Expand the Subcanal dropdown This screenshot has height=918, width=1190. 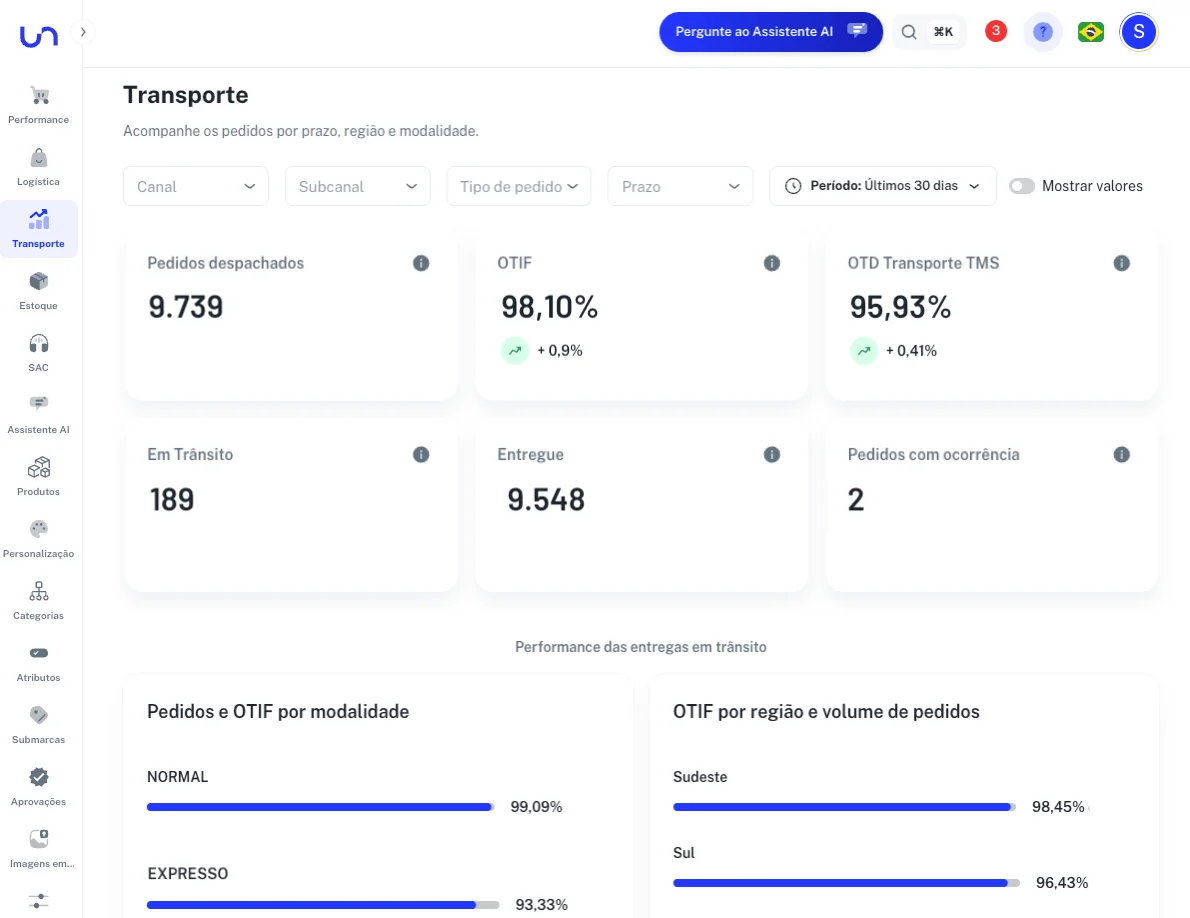(357, 186)
